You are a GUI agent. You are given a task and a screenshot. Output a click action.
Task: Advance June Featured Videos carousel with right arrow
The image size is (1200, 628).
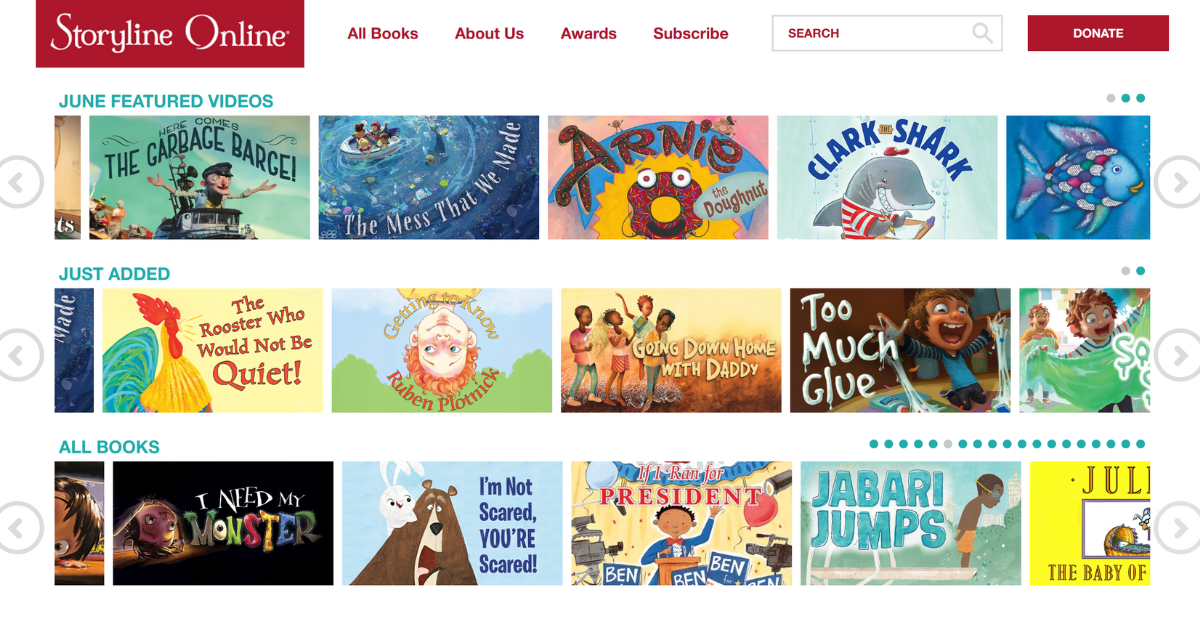click(1178, 182)
